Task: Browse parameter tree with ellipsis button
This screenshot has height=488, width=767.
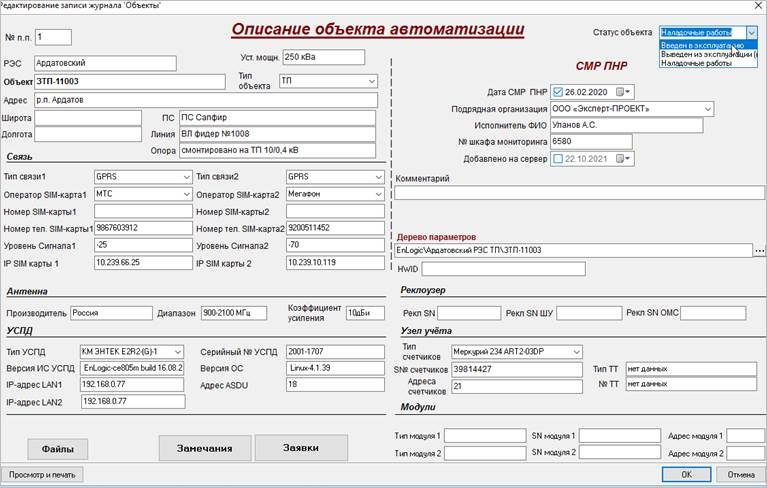Action: point(759,250)
